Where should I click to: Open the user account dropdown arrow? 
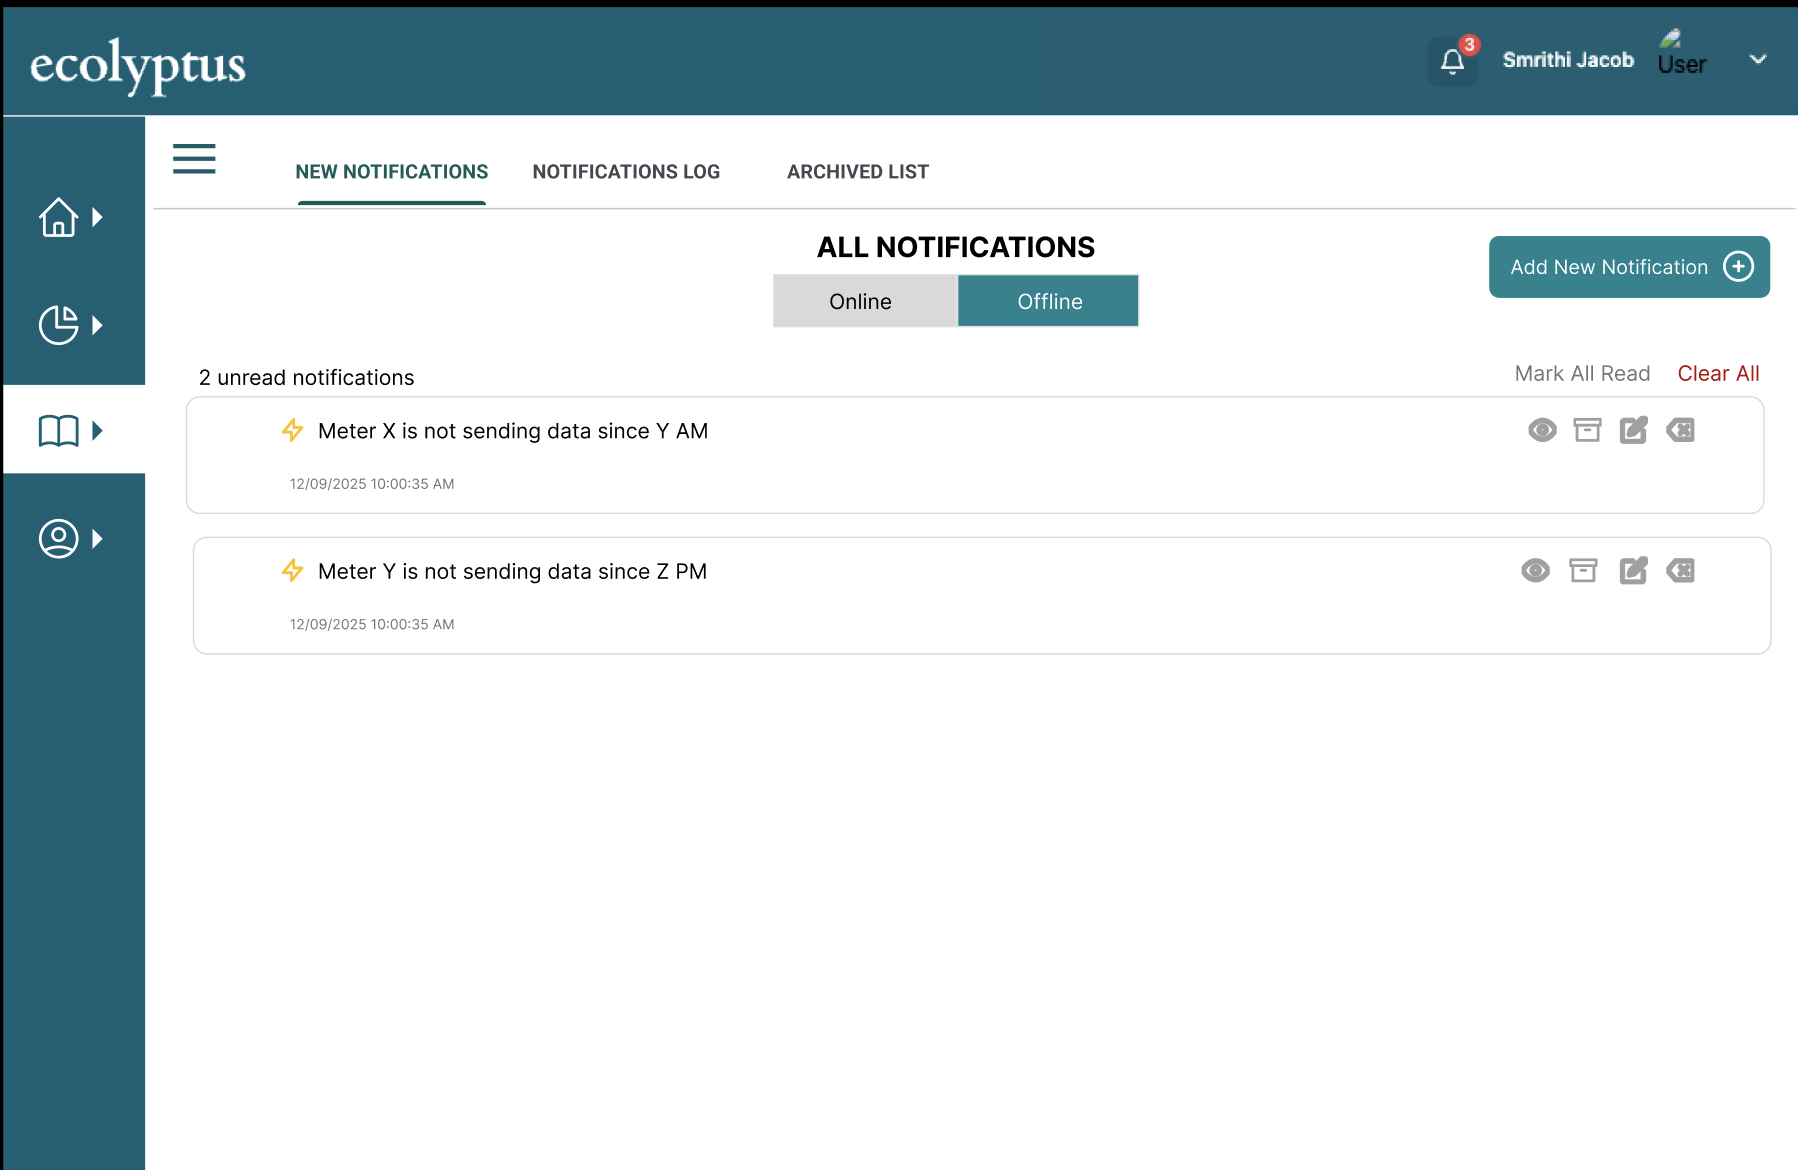(1758, 59)
